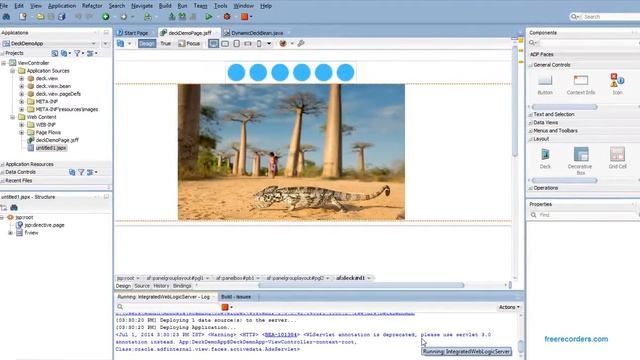Click the green navigate Back icon
The height and width of the screenshot is (360, 640).
coord(106,17)
